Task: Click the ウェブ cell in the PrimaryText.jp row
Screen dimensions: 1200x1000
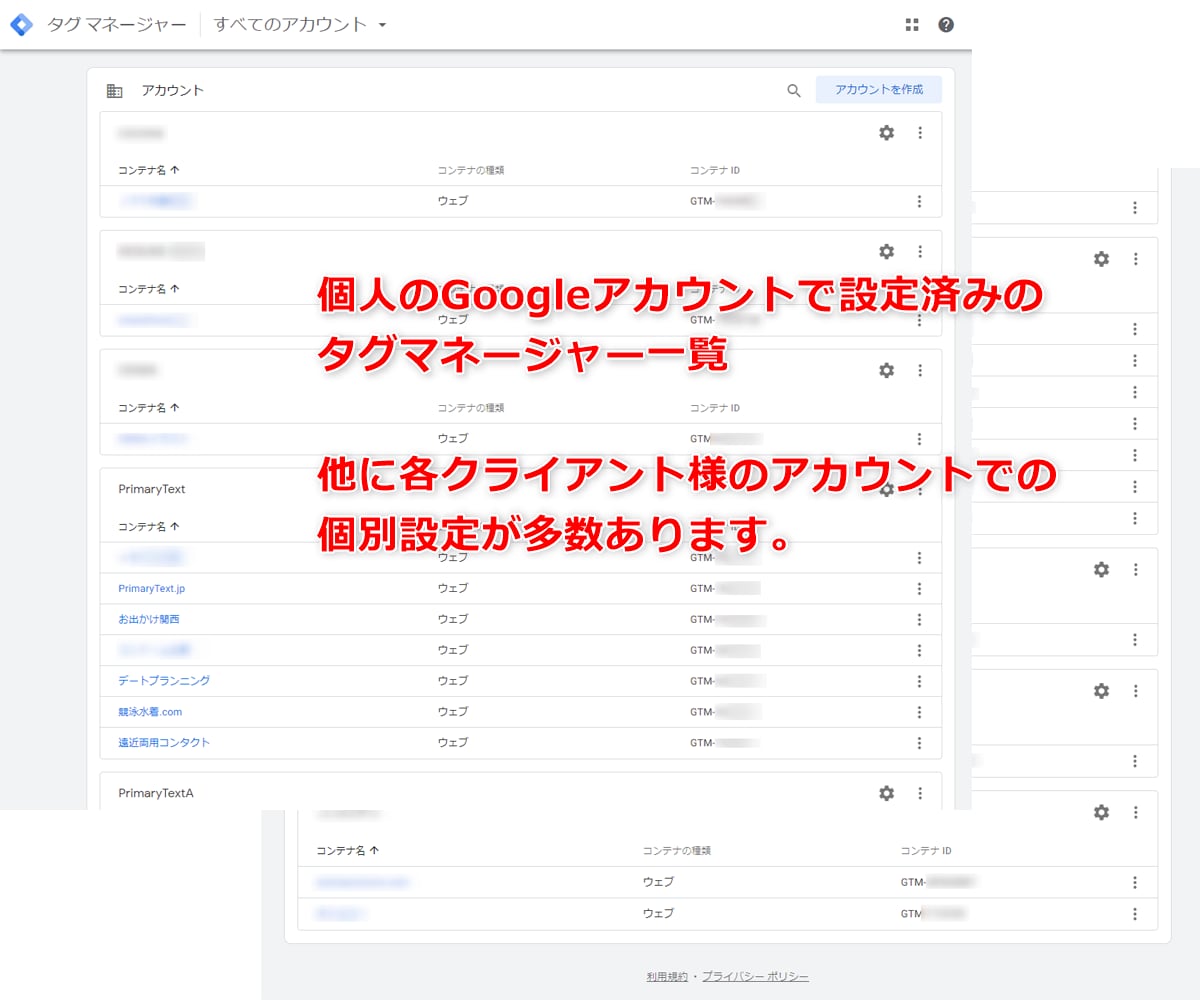Action: point(453,589)
